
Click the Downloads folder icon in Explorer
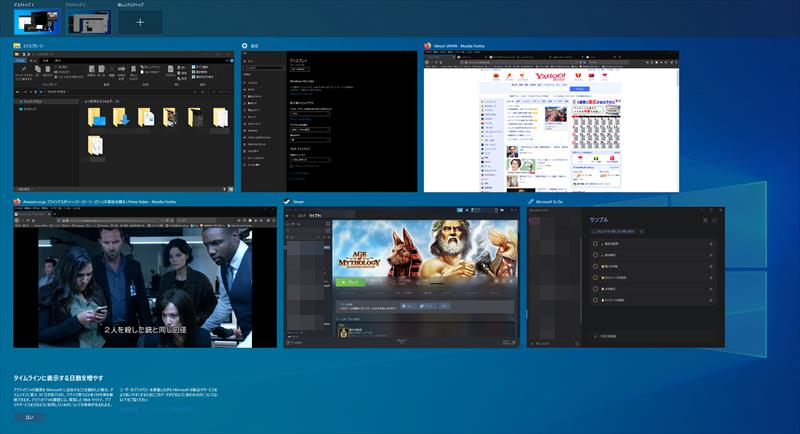click(121, 118)
